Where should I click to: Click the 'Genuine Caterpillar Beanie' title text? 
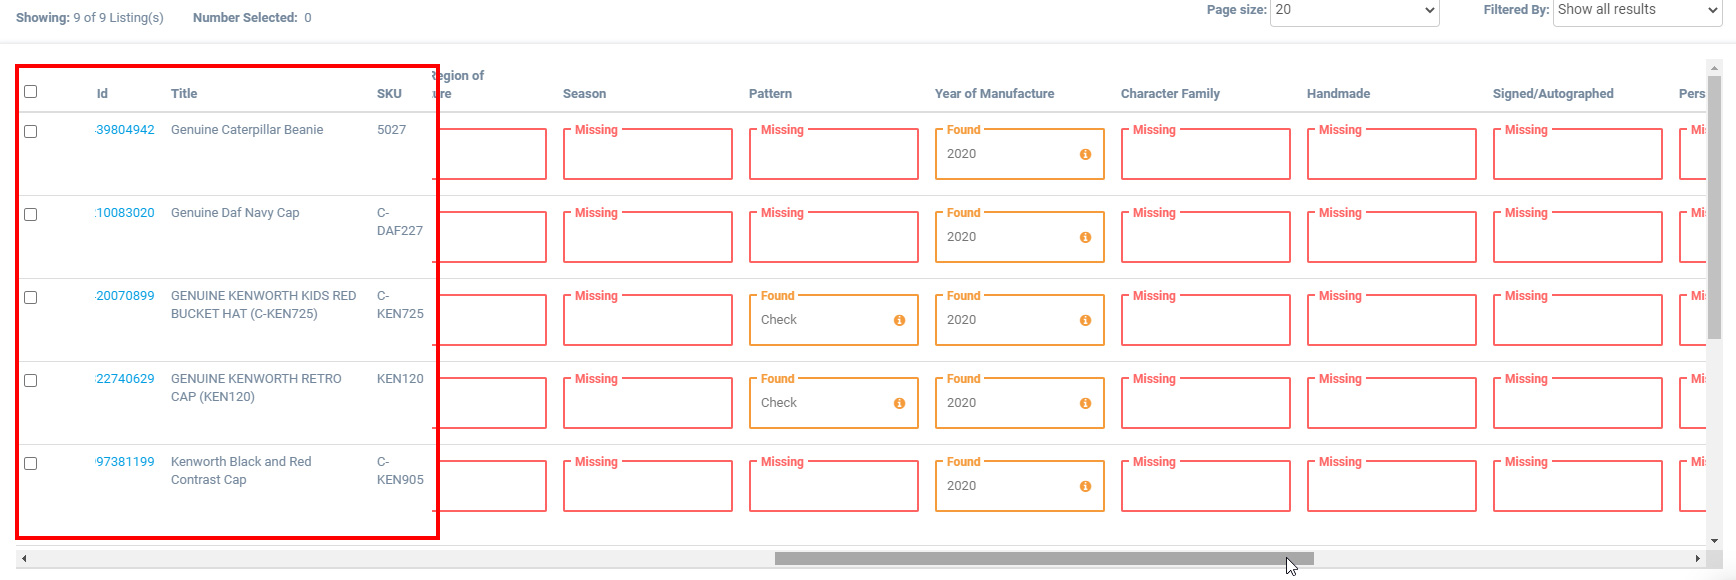[x=247, y=130]
